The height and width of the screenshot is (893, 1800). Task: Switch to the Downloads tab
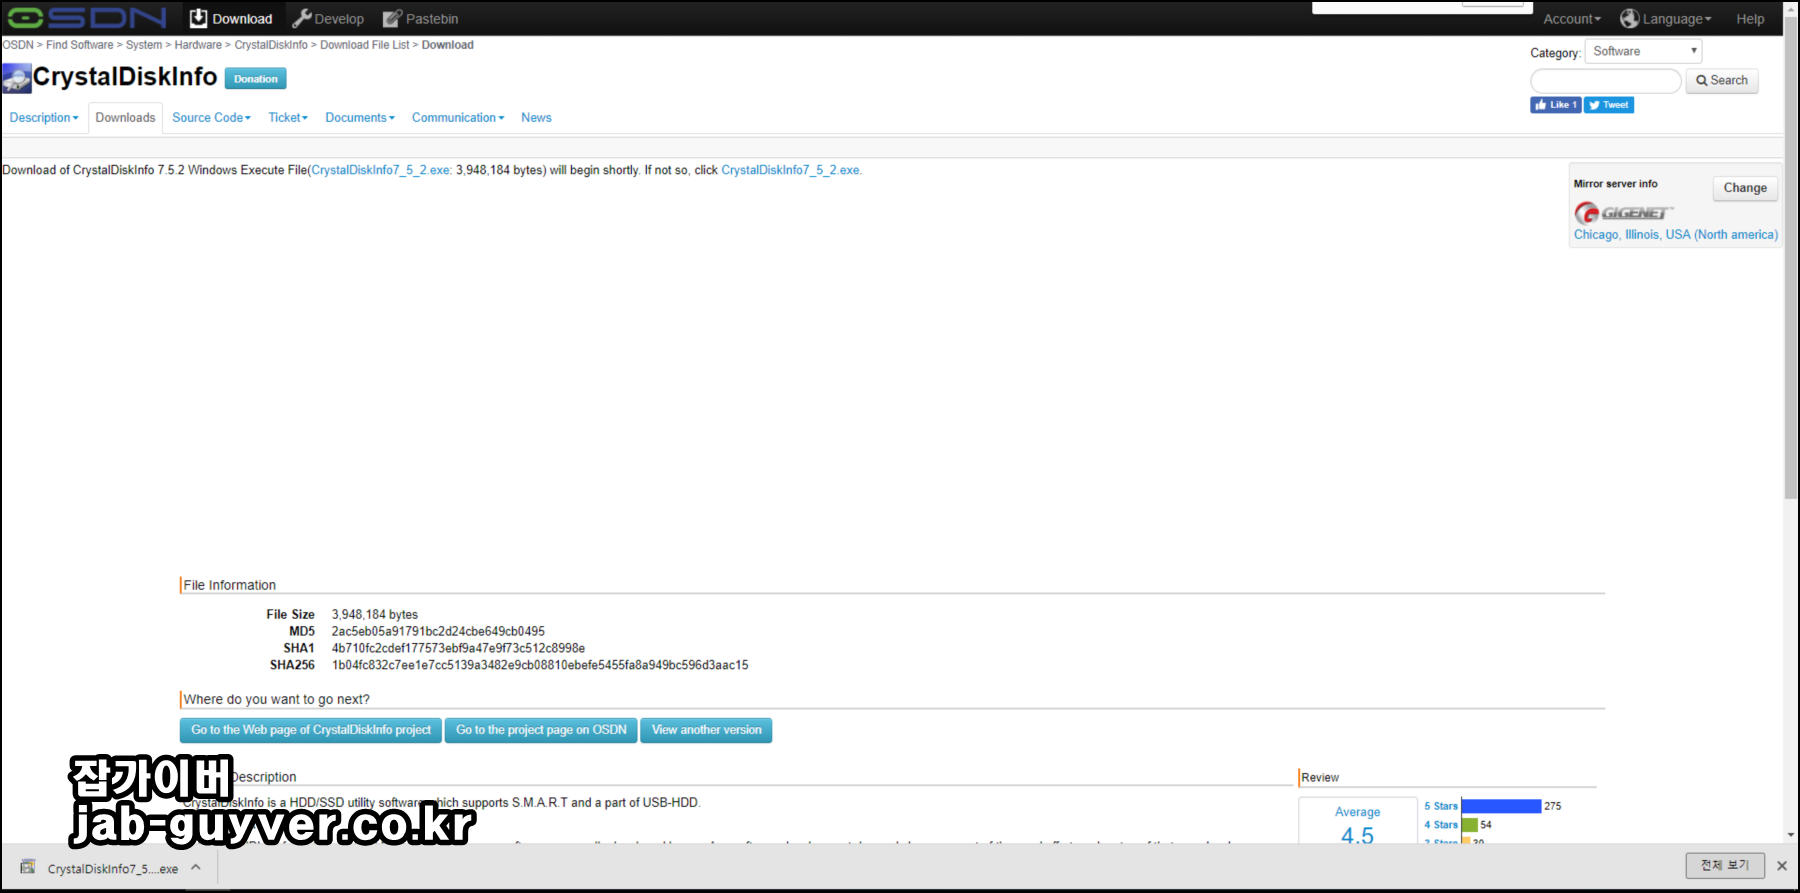pyautogui.click(x=125, y=118)
